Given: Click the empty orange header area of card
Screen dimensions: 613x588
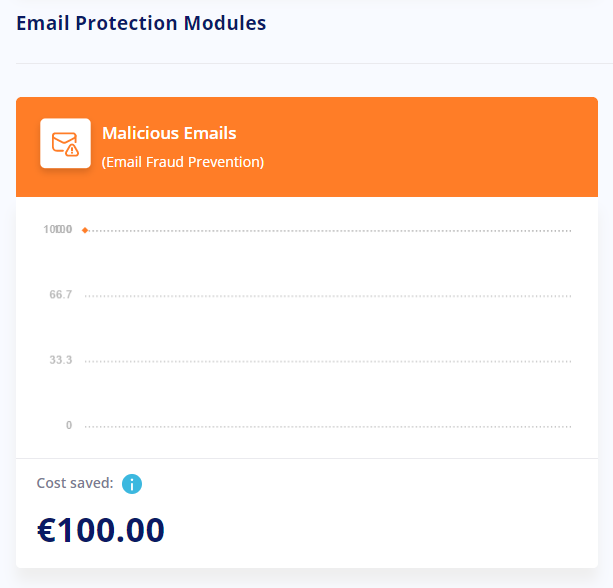Looking at the screenshot, I should 430,147.
